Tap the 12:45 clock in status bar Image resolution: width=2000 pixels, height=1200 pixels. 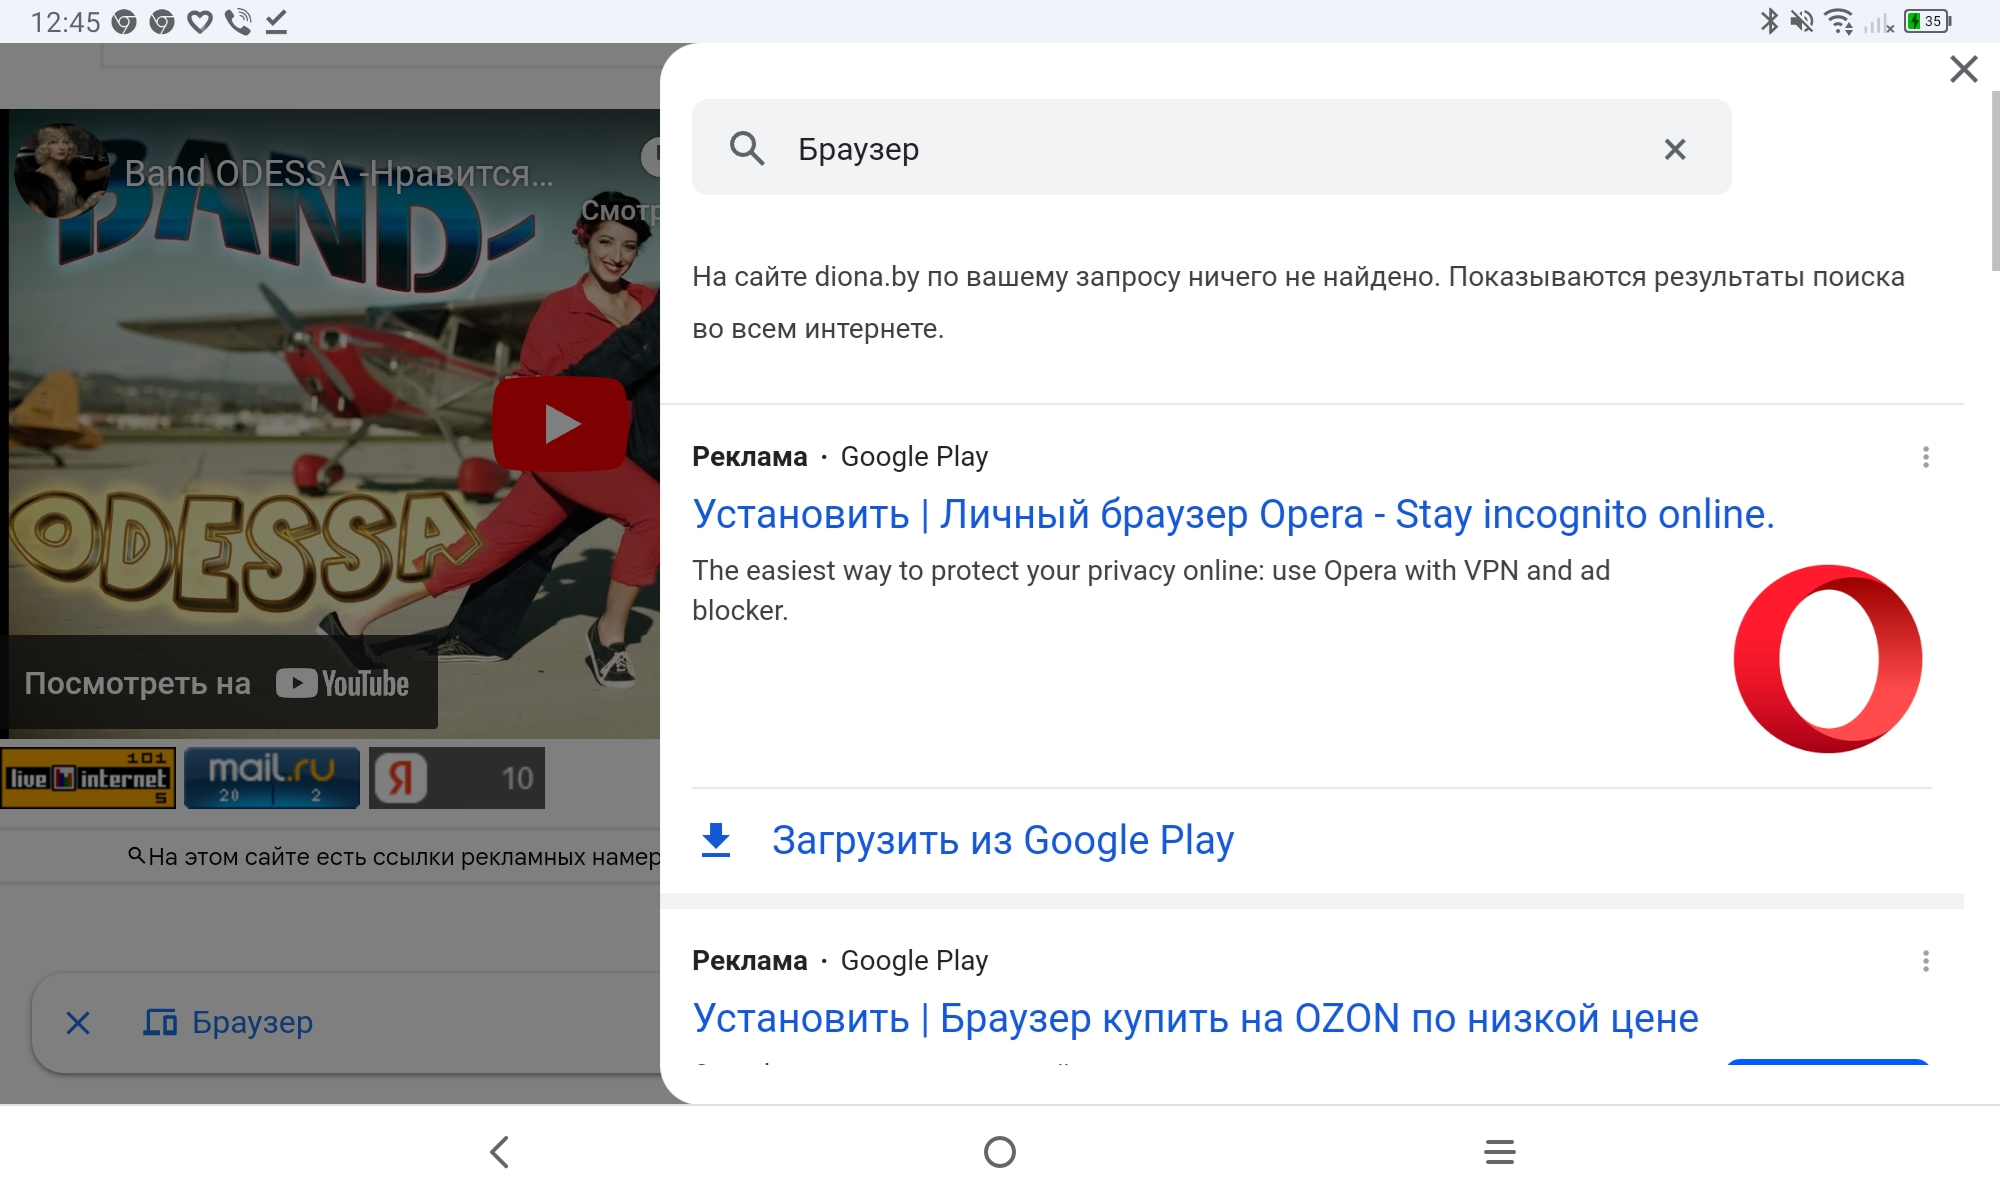click(x=65, y=22)
